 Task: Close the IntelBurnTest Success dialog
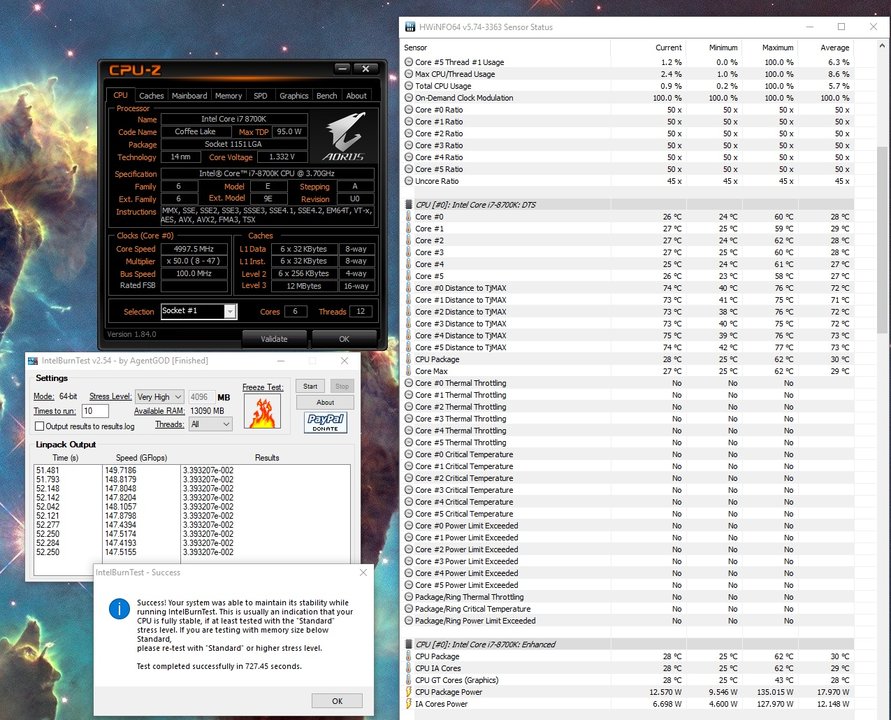tap(364, 572)
